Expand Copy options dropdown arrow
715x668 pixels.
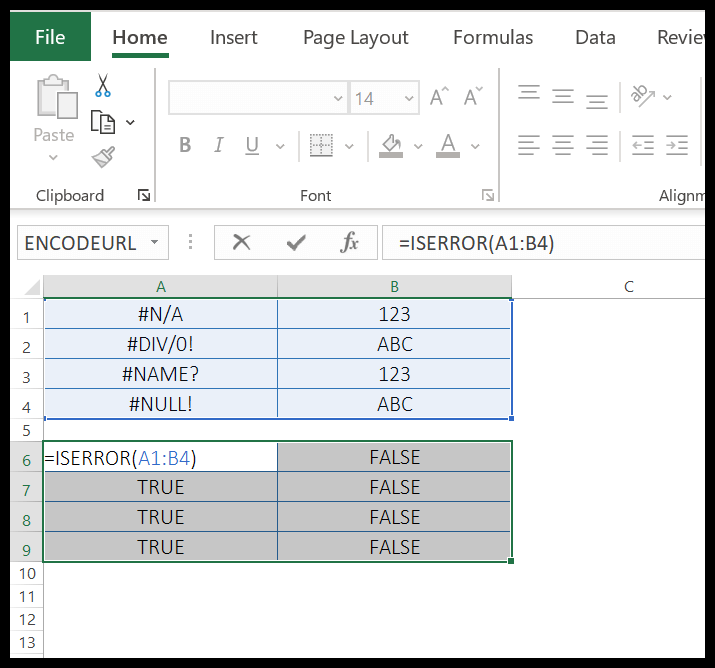point(130,122)
